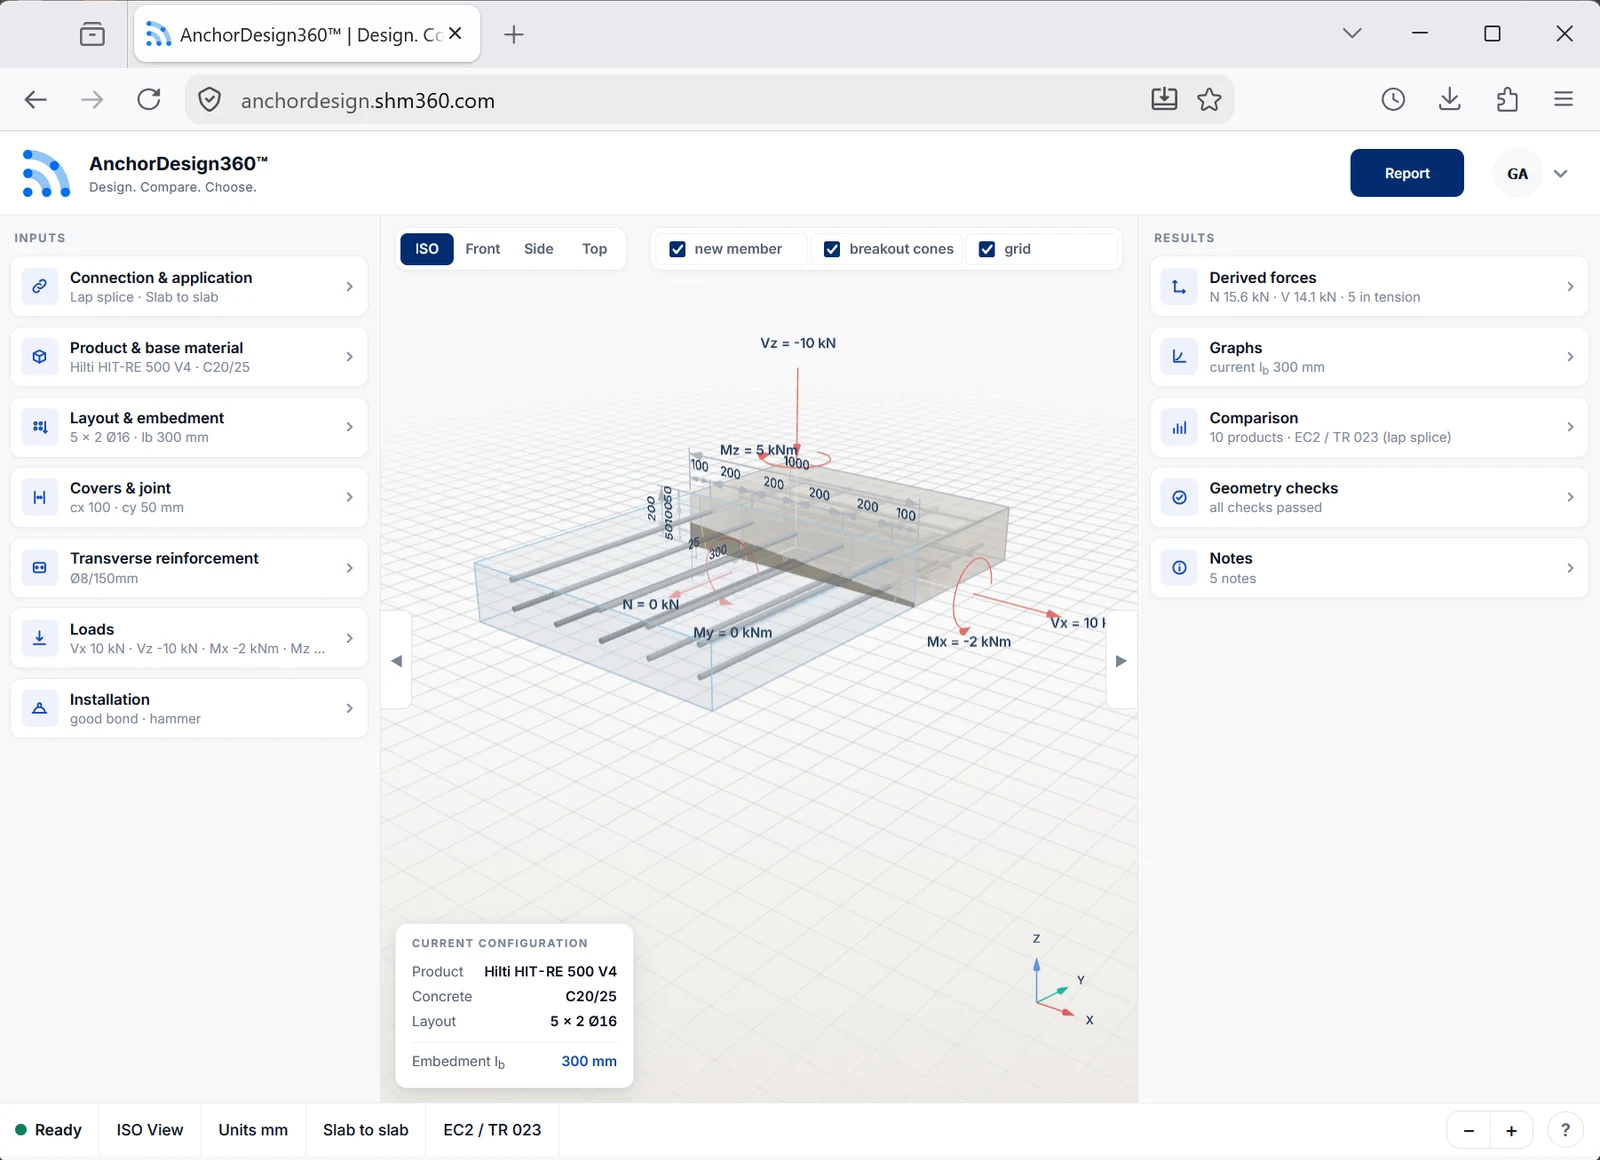Click the Covers & joint spacing icon
Viewport: 1600px width, 1160px height.
(39, 497)
